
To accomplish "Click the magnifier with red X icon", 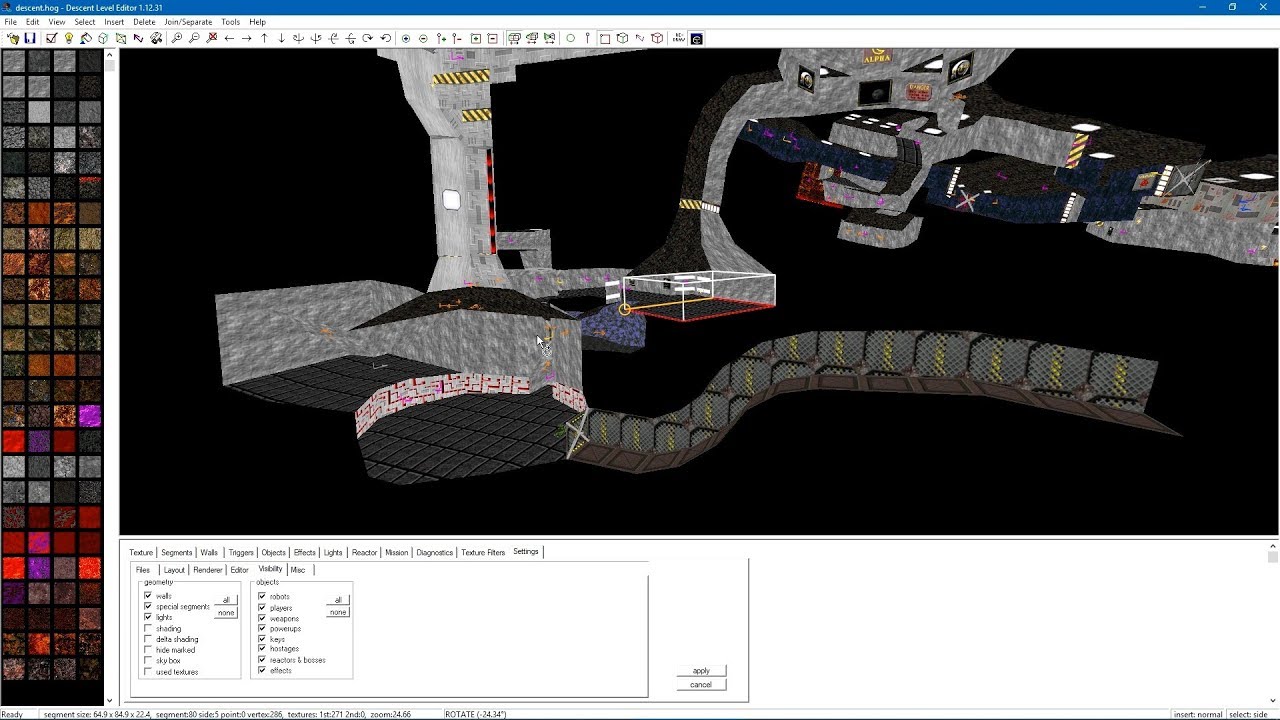I will 212,38.
